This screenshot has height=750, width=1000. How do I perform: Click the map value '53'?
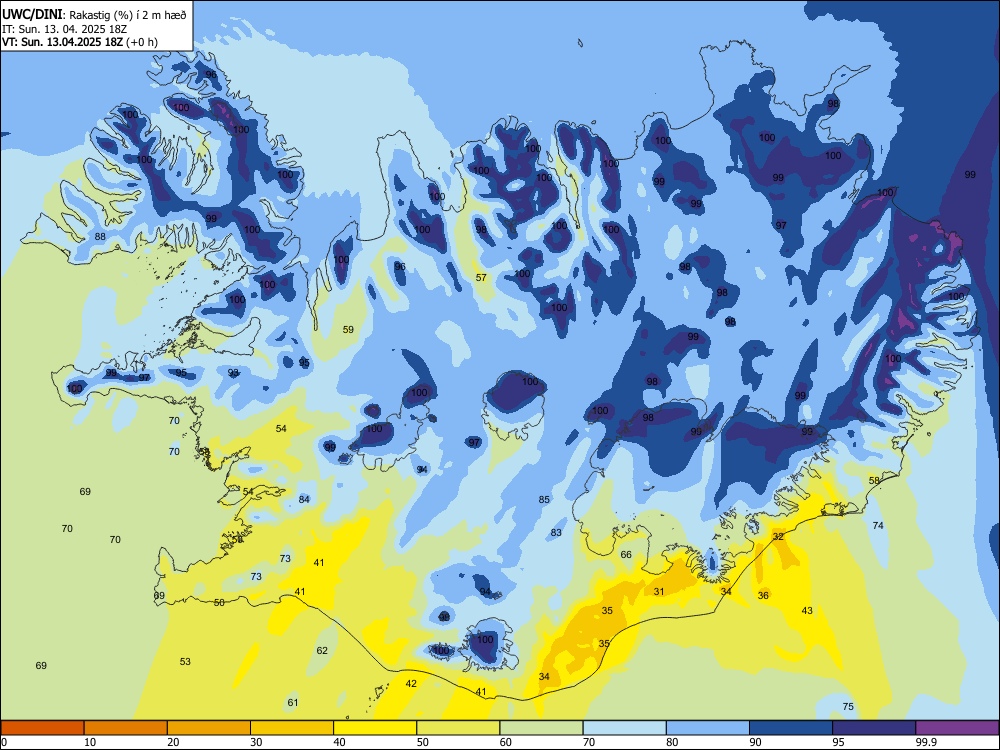pyautogui.click(x=185, y=662)
